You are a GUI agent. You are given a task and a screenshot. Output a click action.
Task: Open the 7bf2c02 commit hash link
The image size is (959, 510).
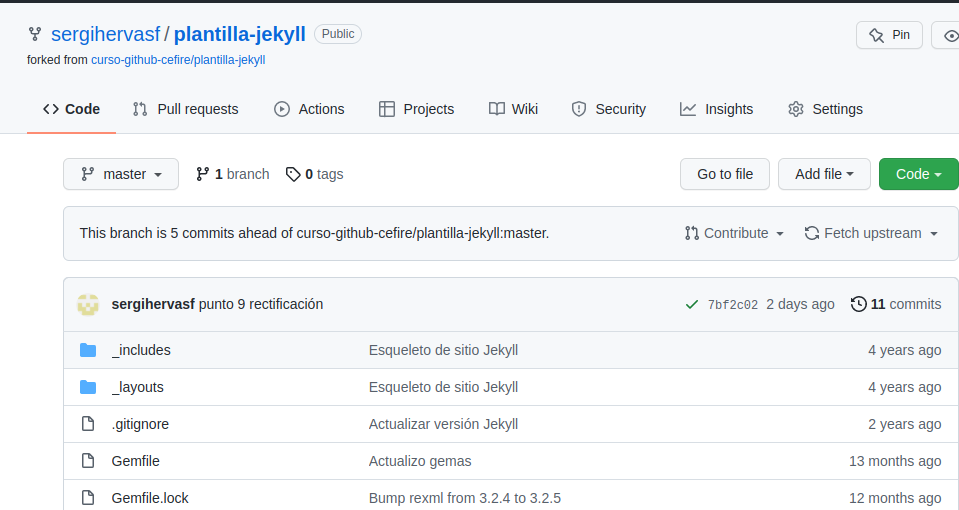(x=732, y=305)
